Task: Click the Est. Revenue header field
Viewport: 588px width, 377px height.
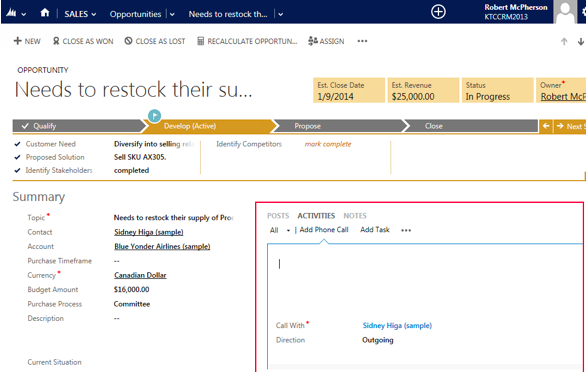Action: [x=423, y=90]
